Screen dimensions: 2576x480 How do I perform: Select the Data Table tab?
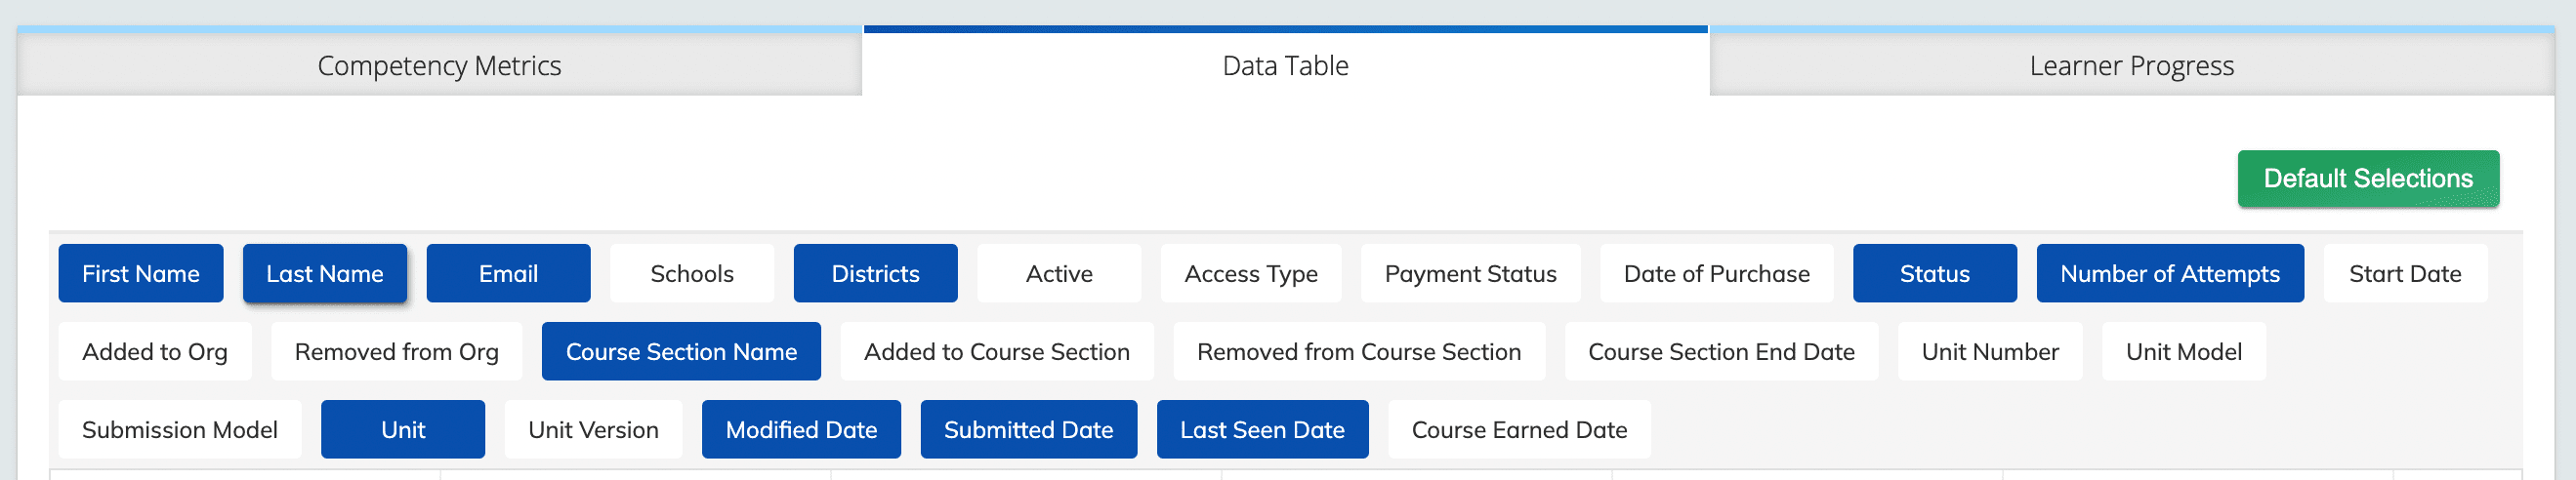point(1286,65)
